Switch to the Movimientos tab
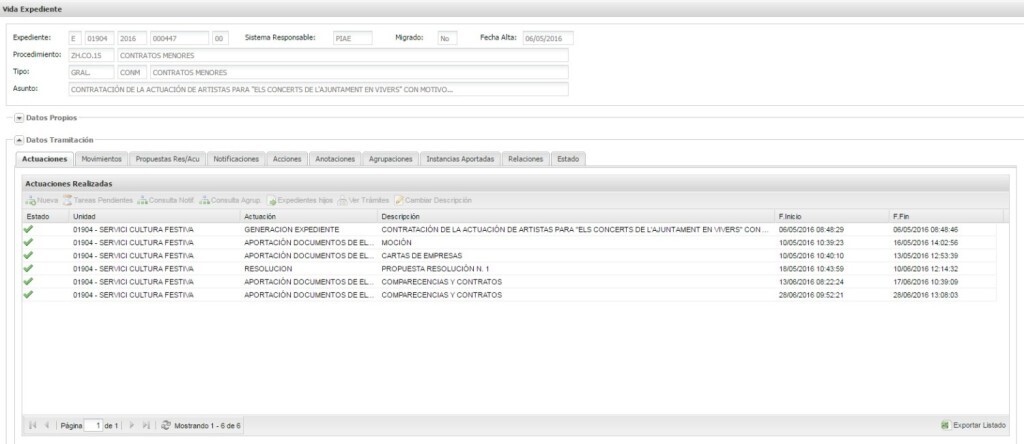The height and width of the screenshot is (444, 1024). (101, 159)
